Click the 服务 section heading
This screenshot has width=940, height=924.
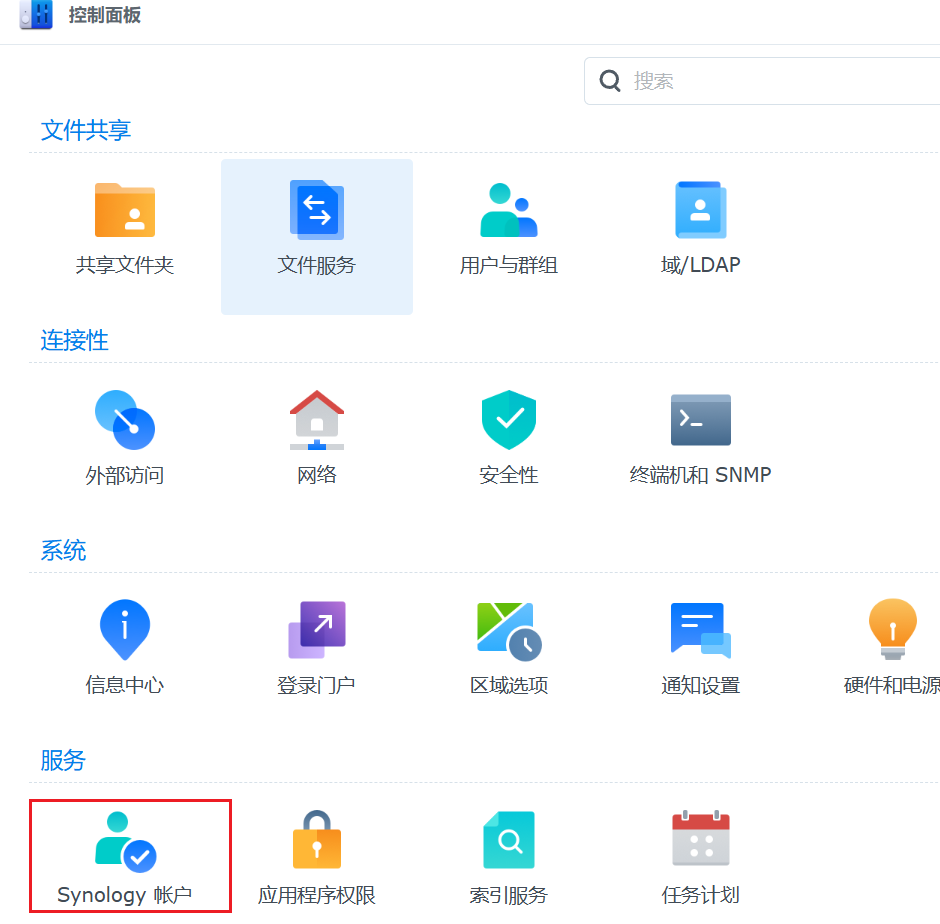(x=63, y=760)
